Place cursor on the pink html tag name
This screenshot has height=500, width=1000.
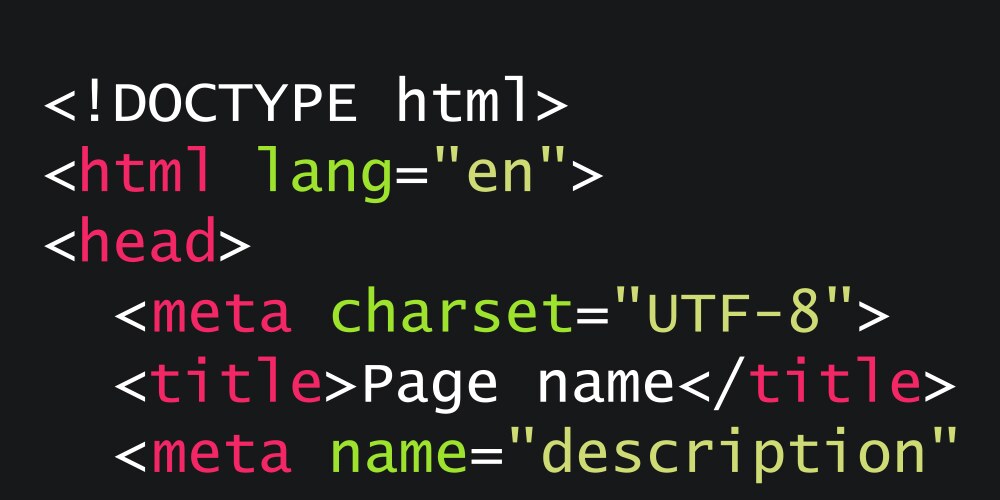coord(145,170)
